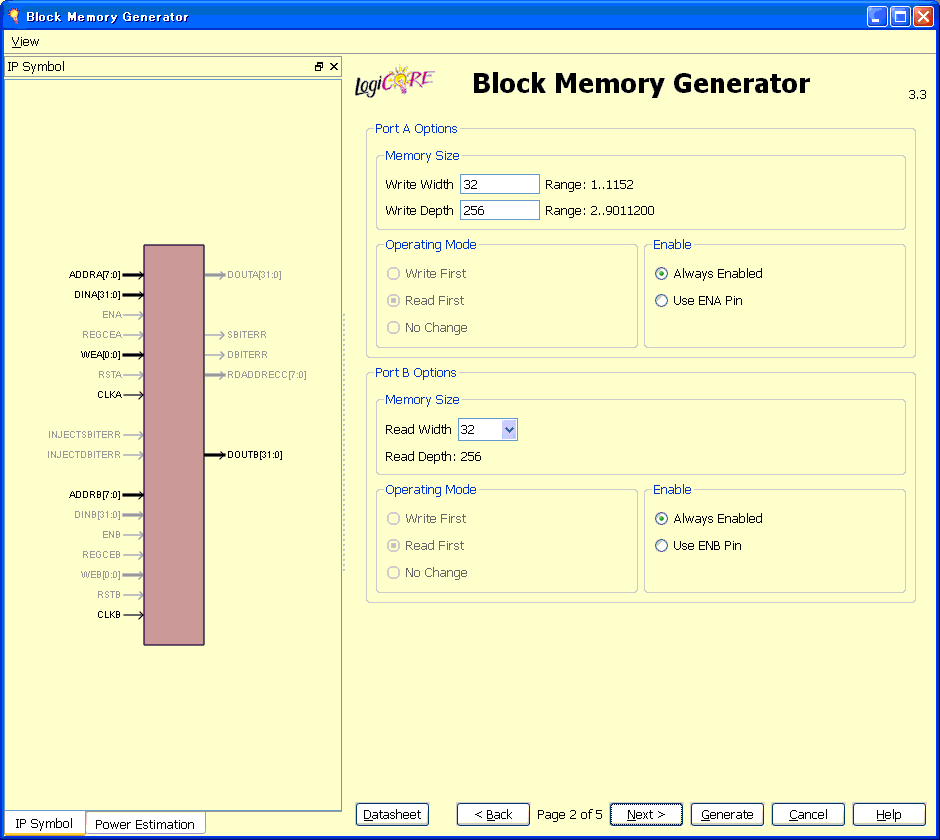The height and width of the screenshot is (840, 940).
Task: Close the IP Symbol panel
Action: tap(334, 67)
